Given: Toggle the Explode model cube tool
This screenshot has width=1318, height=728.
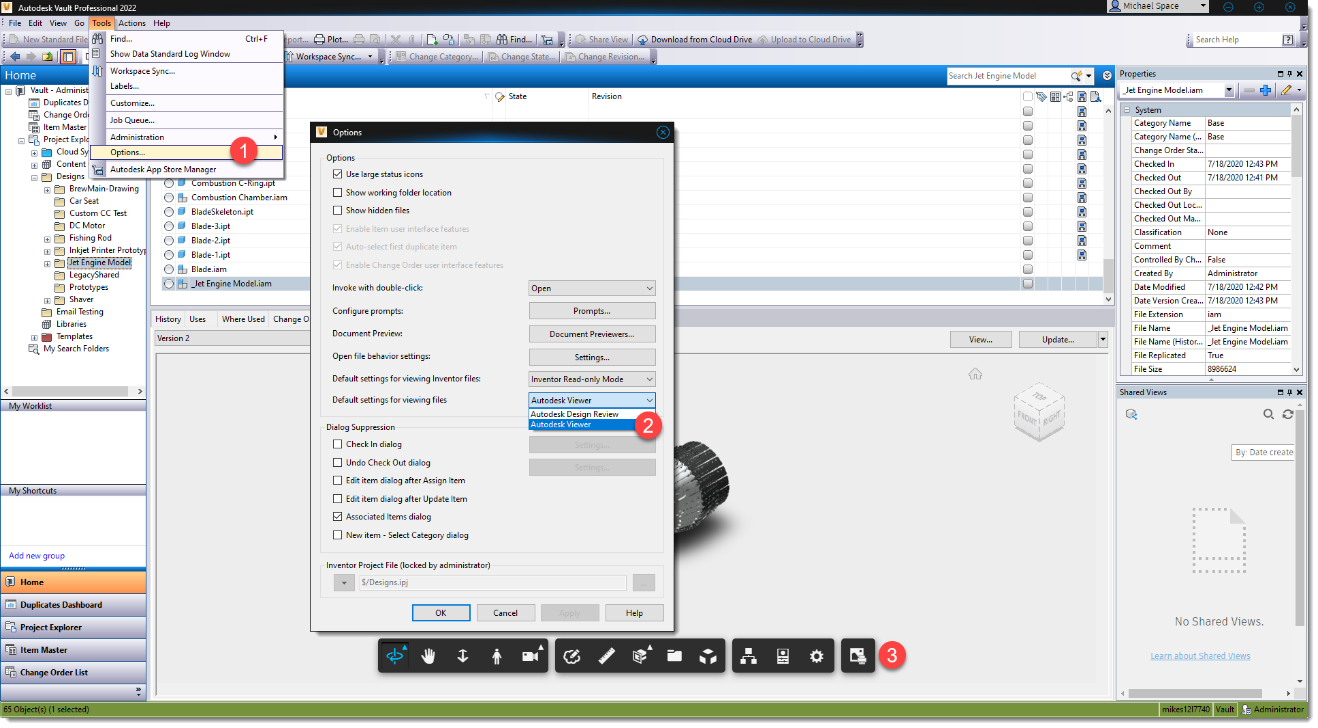Looking at the screenshot, I should (x=707, y=656).
